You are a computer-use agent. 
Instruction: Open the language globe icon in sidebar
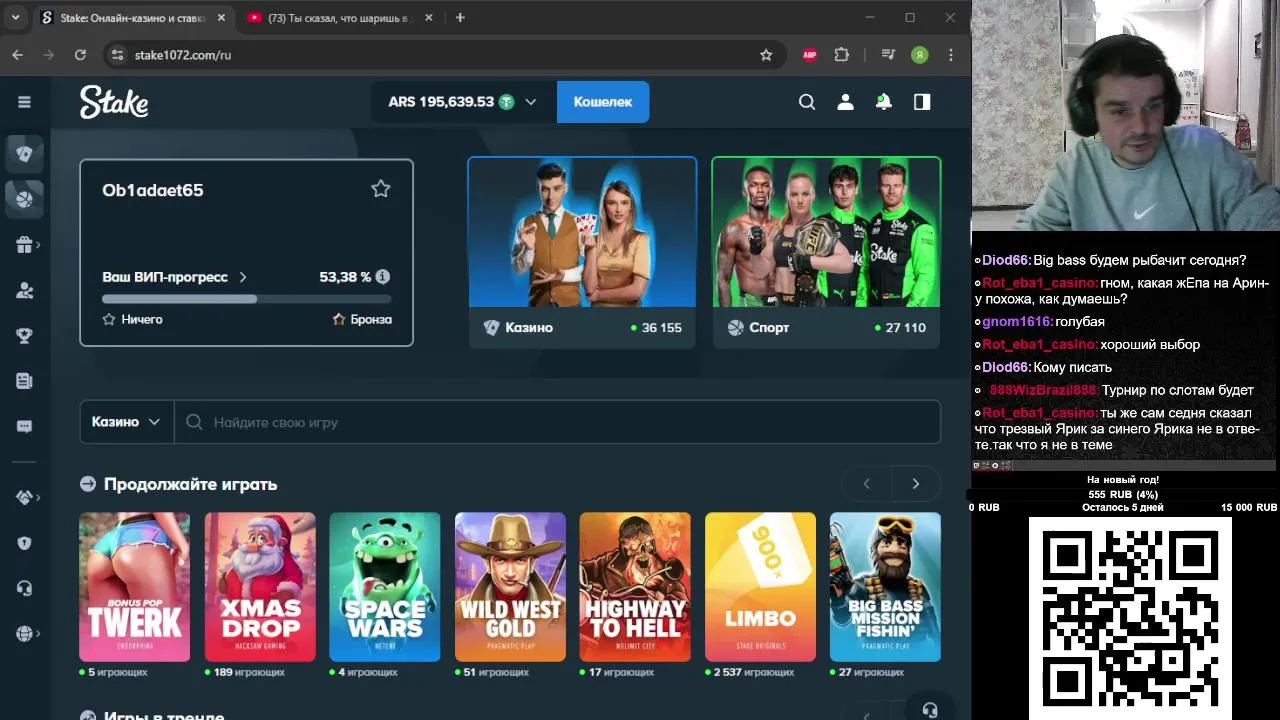click(x=24, y=634)
